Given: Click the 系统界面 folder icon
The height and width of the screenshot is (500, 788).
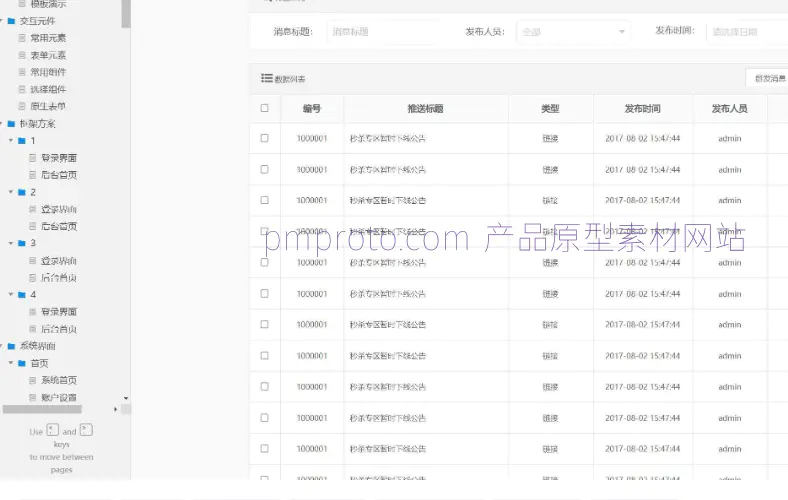Looking at the screenshot, I should [x=11, y=346].
